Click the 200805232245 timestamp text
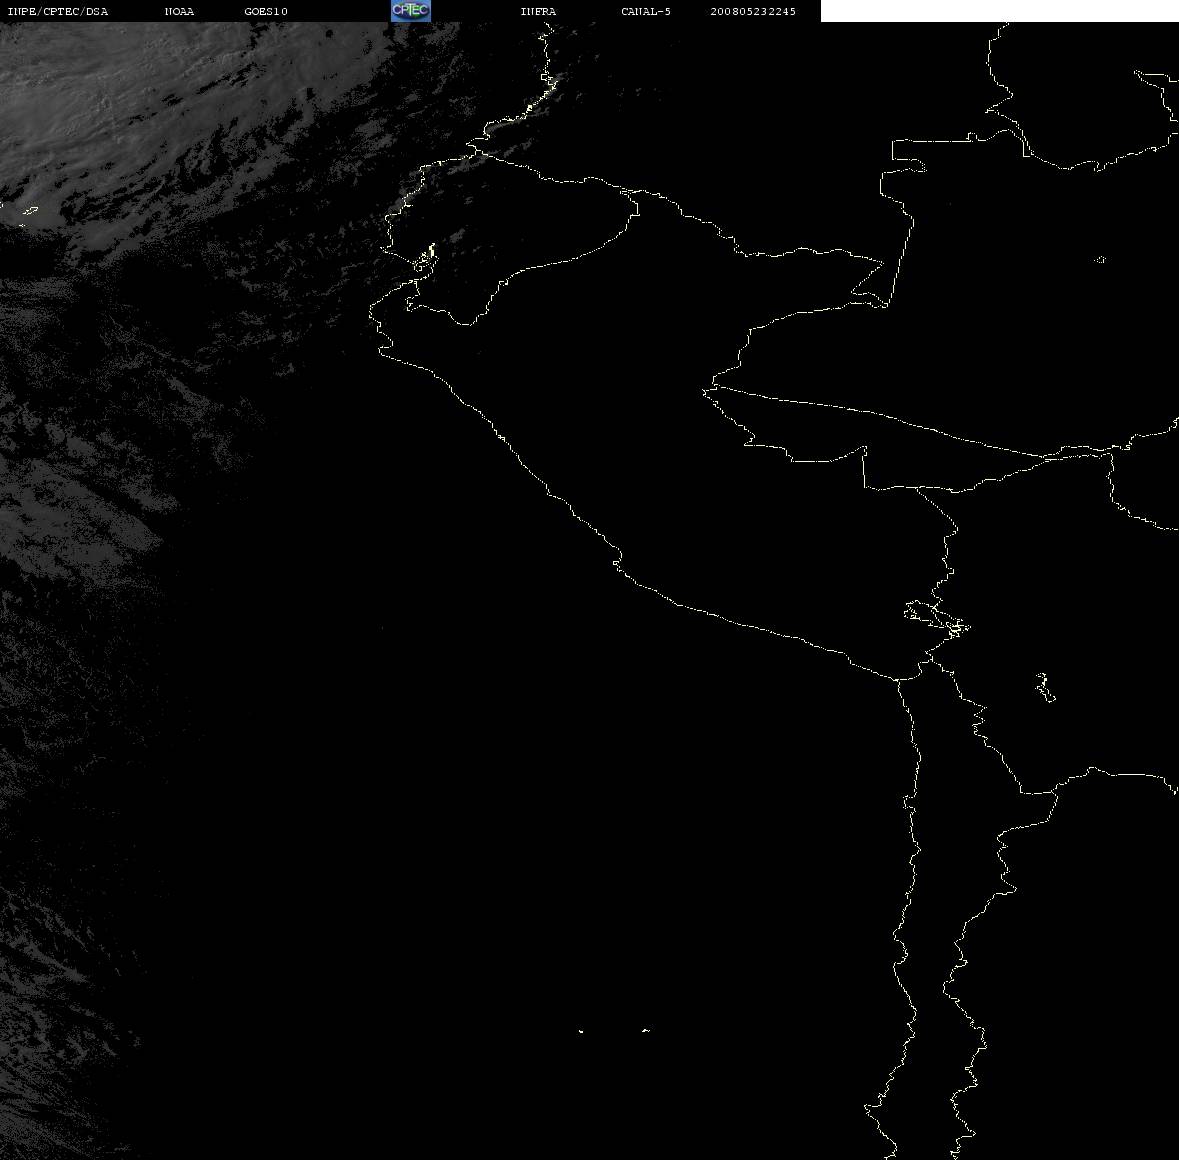Image resolution: width=1179 pixels, height=1160 pixels. pyautogui.click(x=753, y=11)
